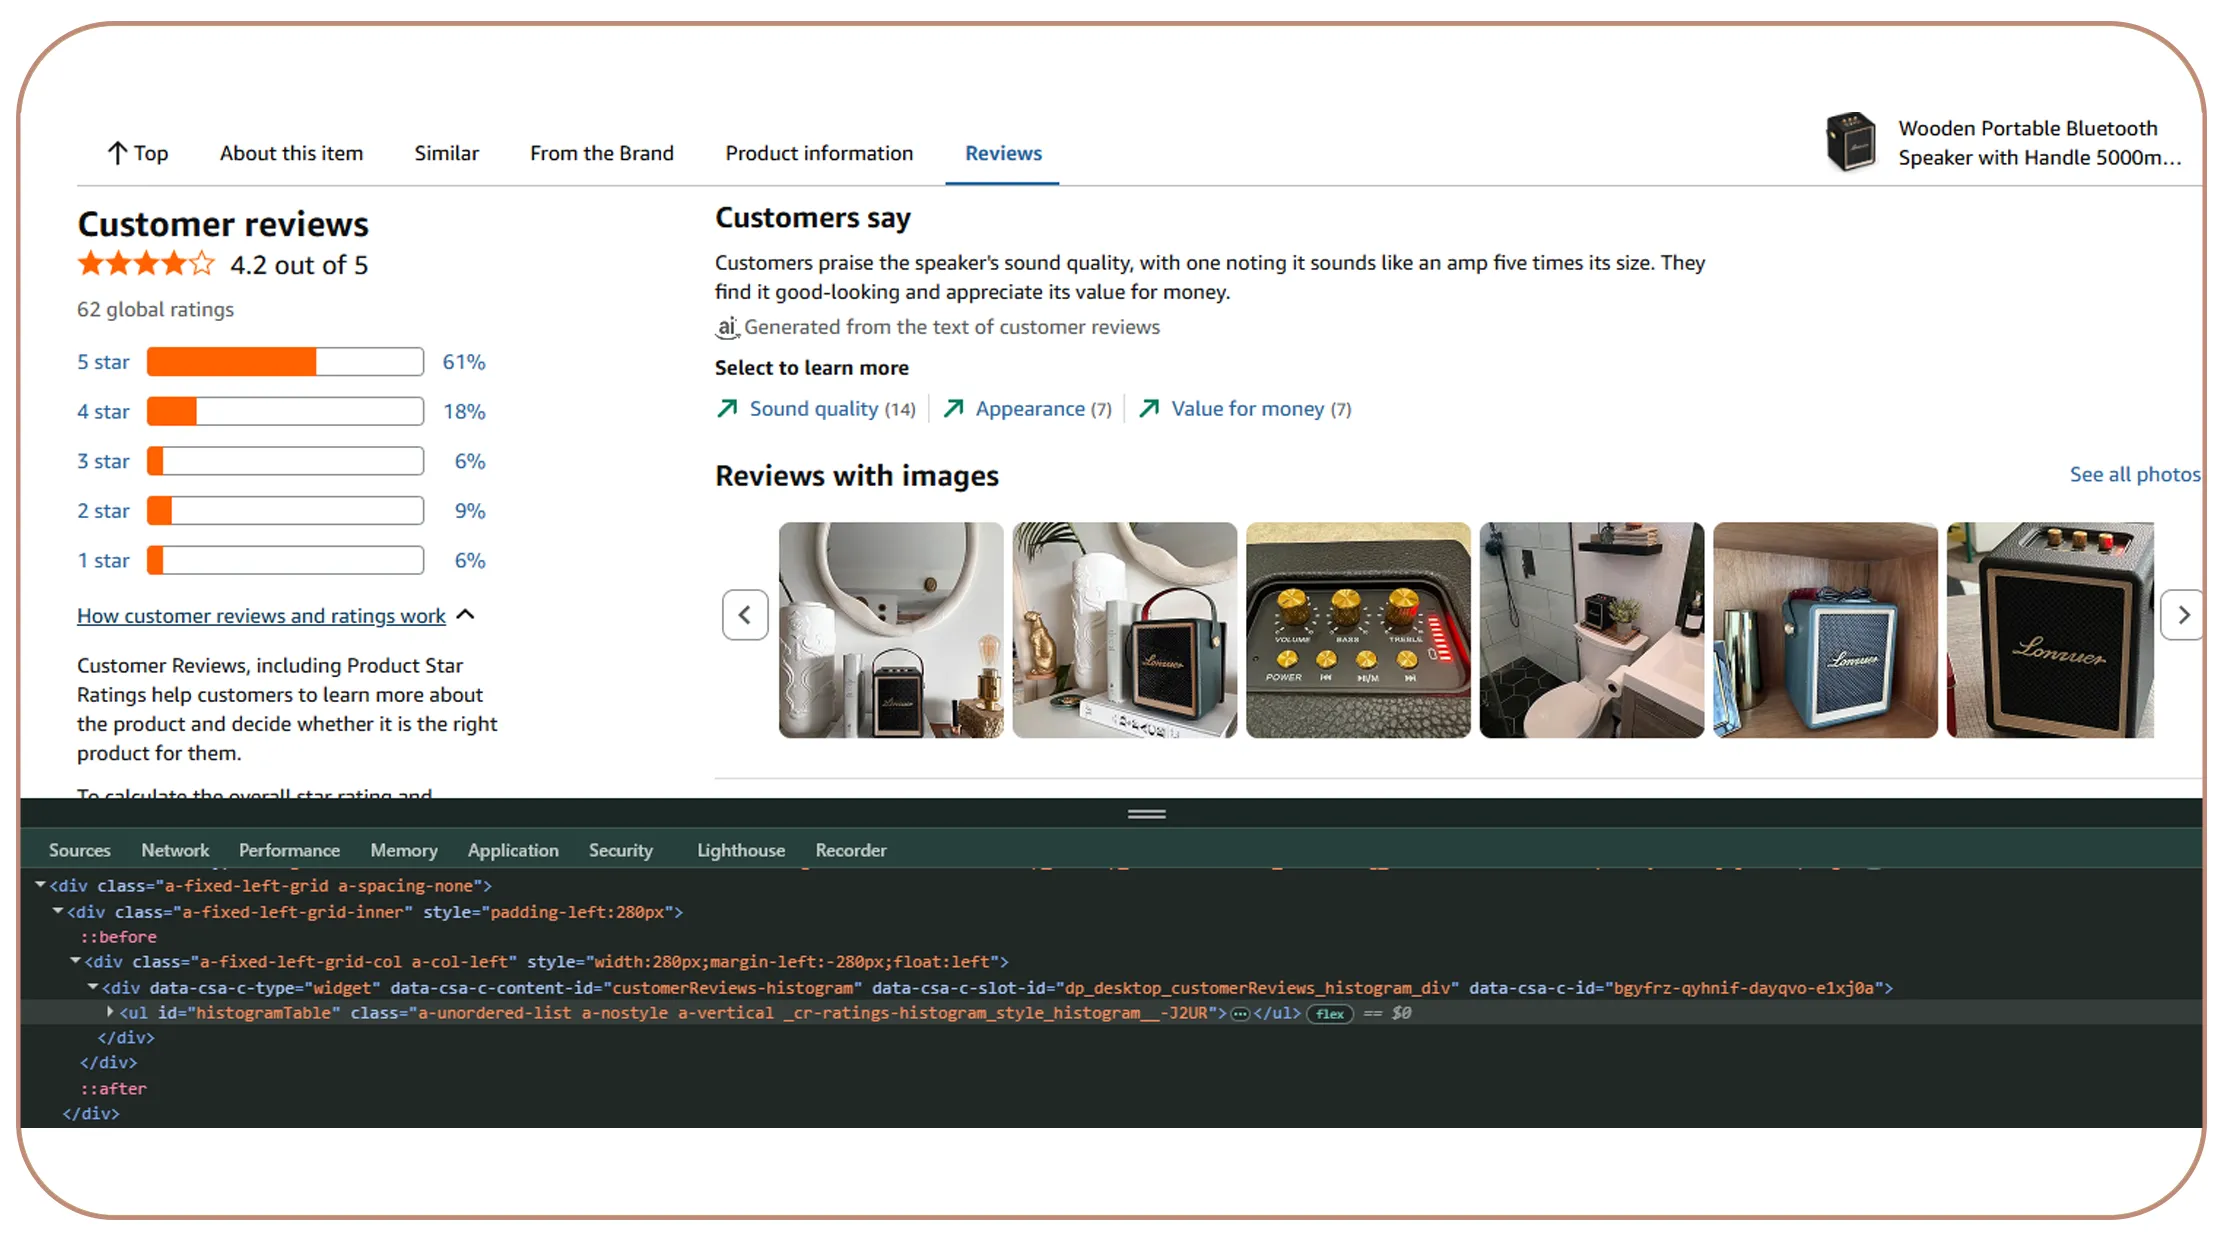Click the flex badge in the DOM tree
This screenshot has height=1240, width=2223.
(1330, 1014)
